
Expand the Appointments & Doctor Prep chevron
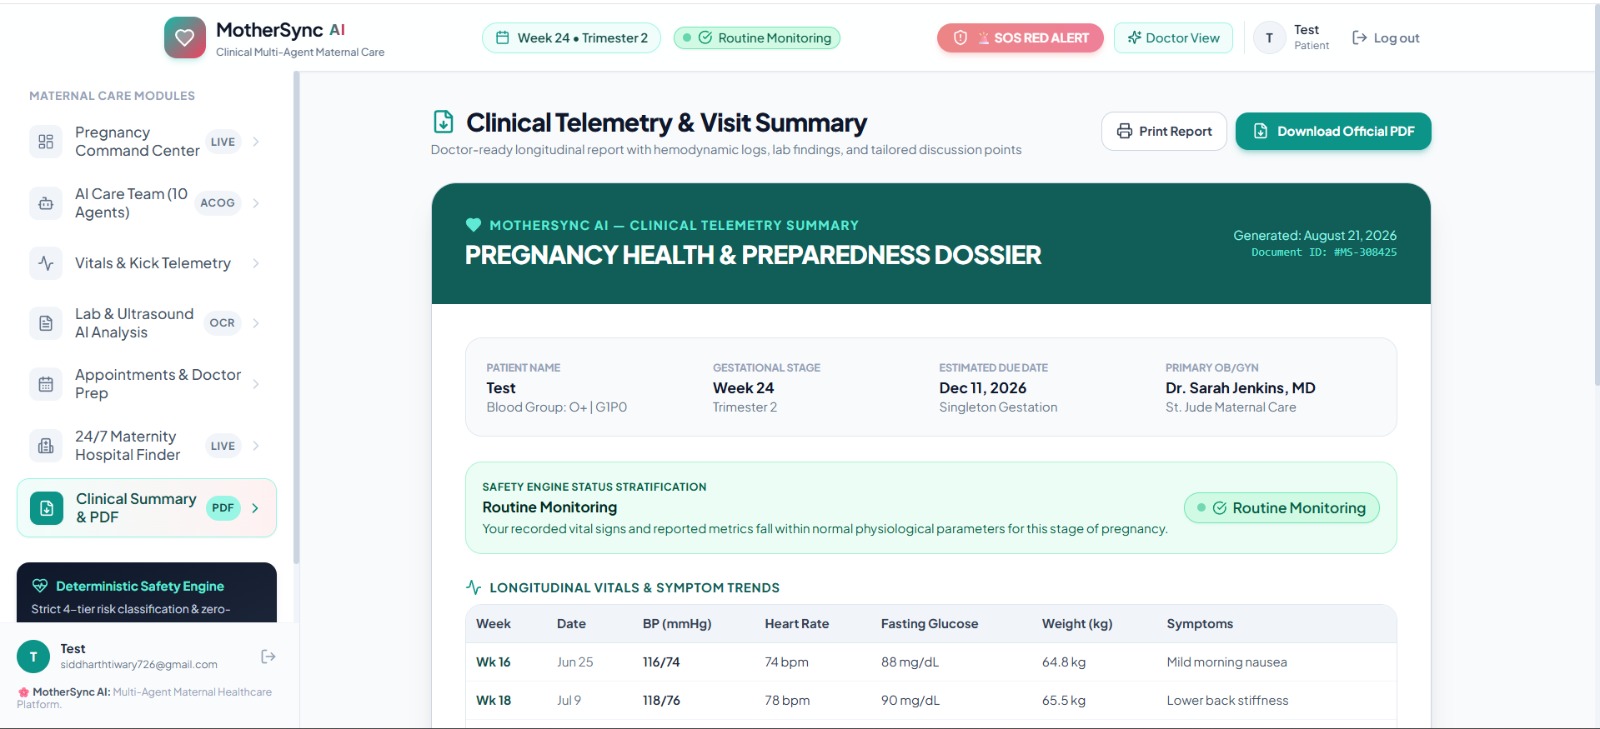256,384
